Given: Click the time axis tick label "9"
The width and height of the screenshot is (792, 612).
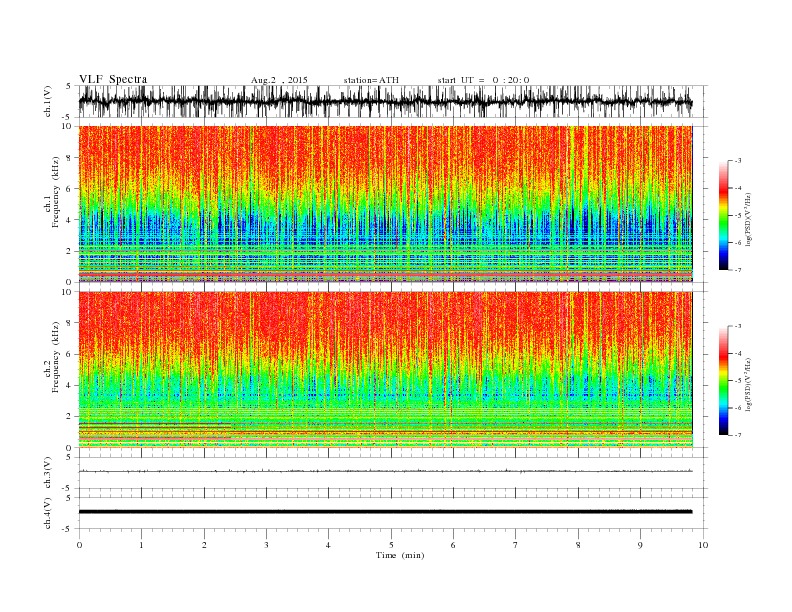Looking at the screenshot, I should pyautogui.click(x=640, y=545).
